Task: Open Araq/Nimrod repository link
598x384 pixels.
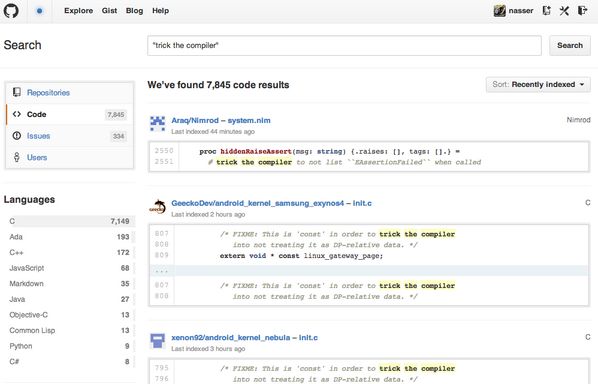Action: point(195,121)
